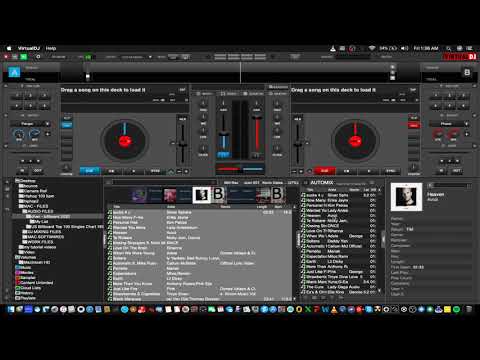Open the Phaser effect dropdown on the right deck
This screenshot has width=480, height=360.
coord(449,124)
